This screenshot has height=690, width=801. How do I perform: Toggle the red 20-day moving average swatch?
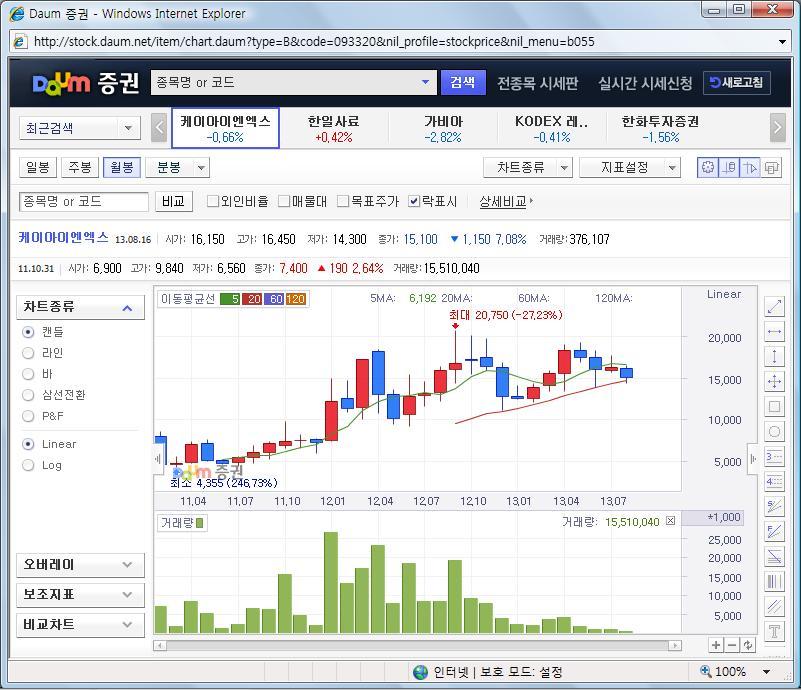click(252, 299)
